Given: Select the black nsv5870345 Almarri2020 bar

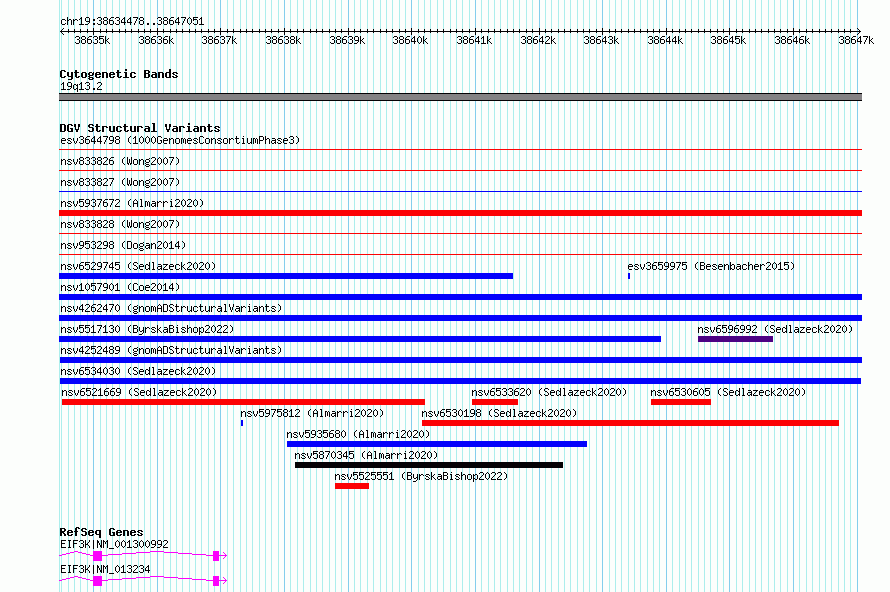Looking at the screenshot, I should [x=429, y=465].
